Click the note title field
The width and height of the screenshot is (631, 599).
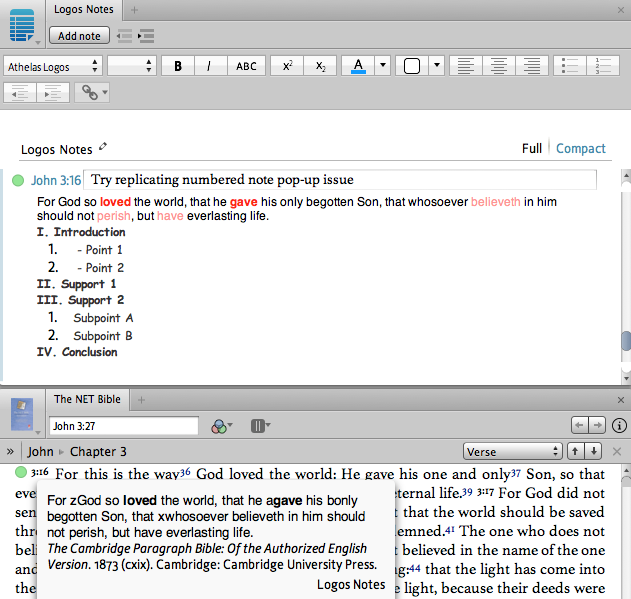340,180
